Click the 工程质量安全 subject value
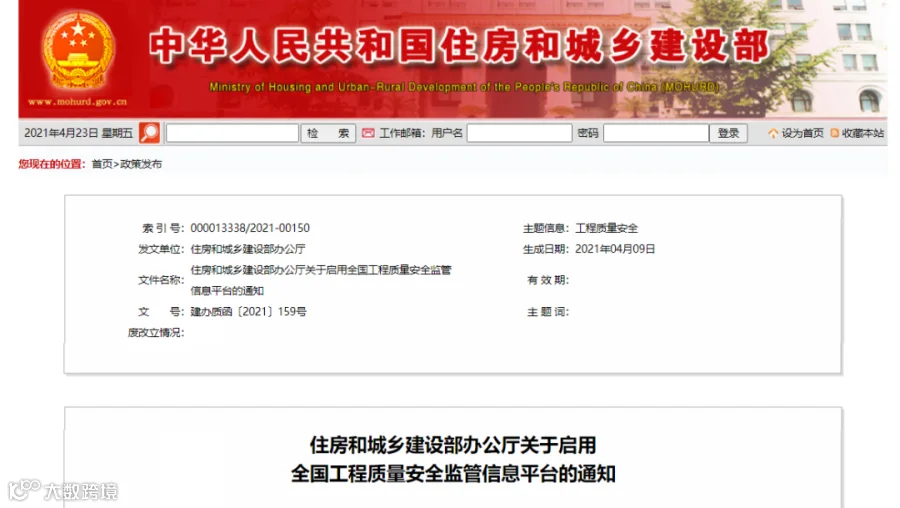Image resolution: width=900 pixels, height=508 pixels. coord(607,228)
